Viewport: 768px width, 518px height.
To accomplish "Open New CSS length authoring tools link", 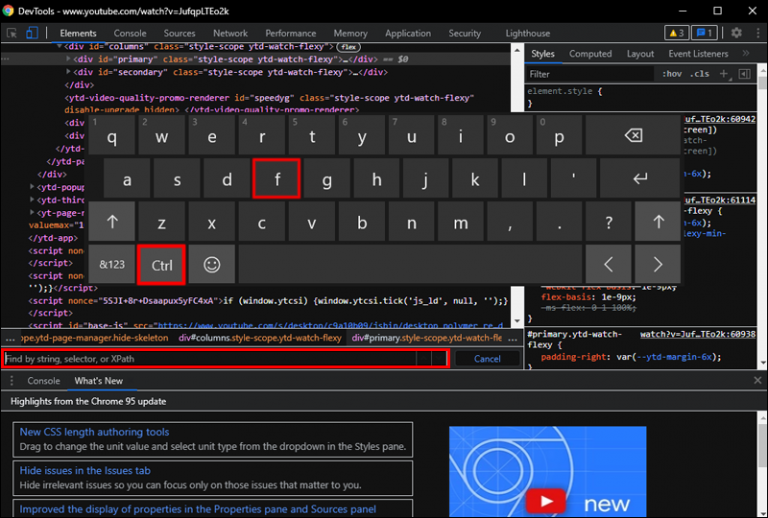I will click(x=94, y=432).
